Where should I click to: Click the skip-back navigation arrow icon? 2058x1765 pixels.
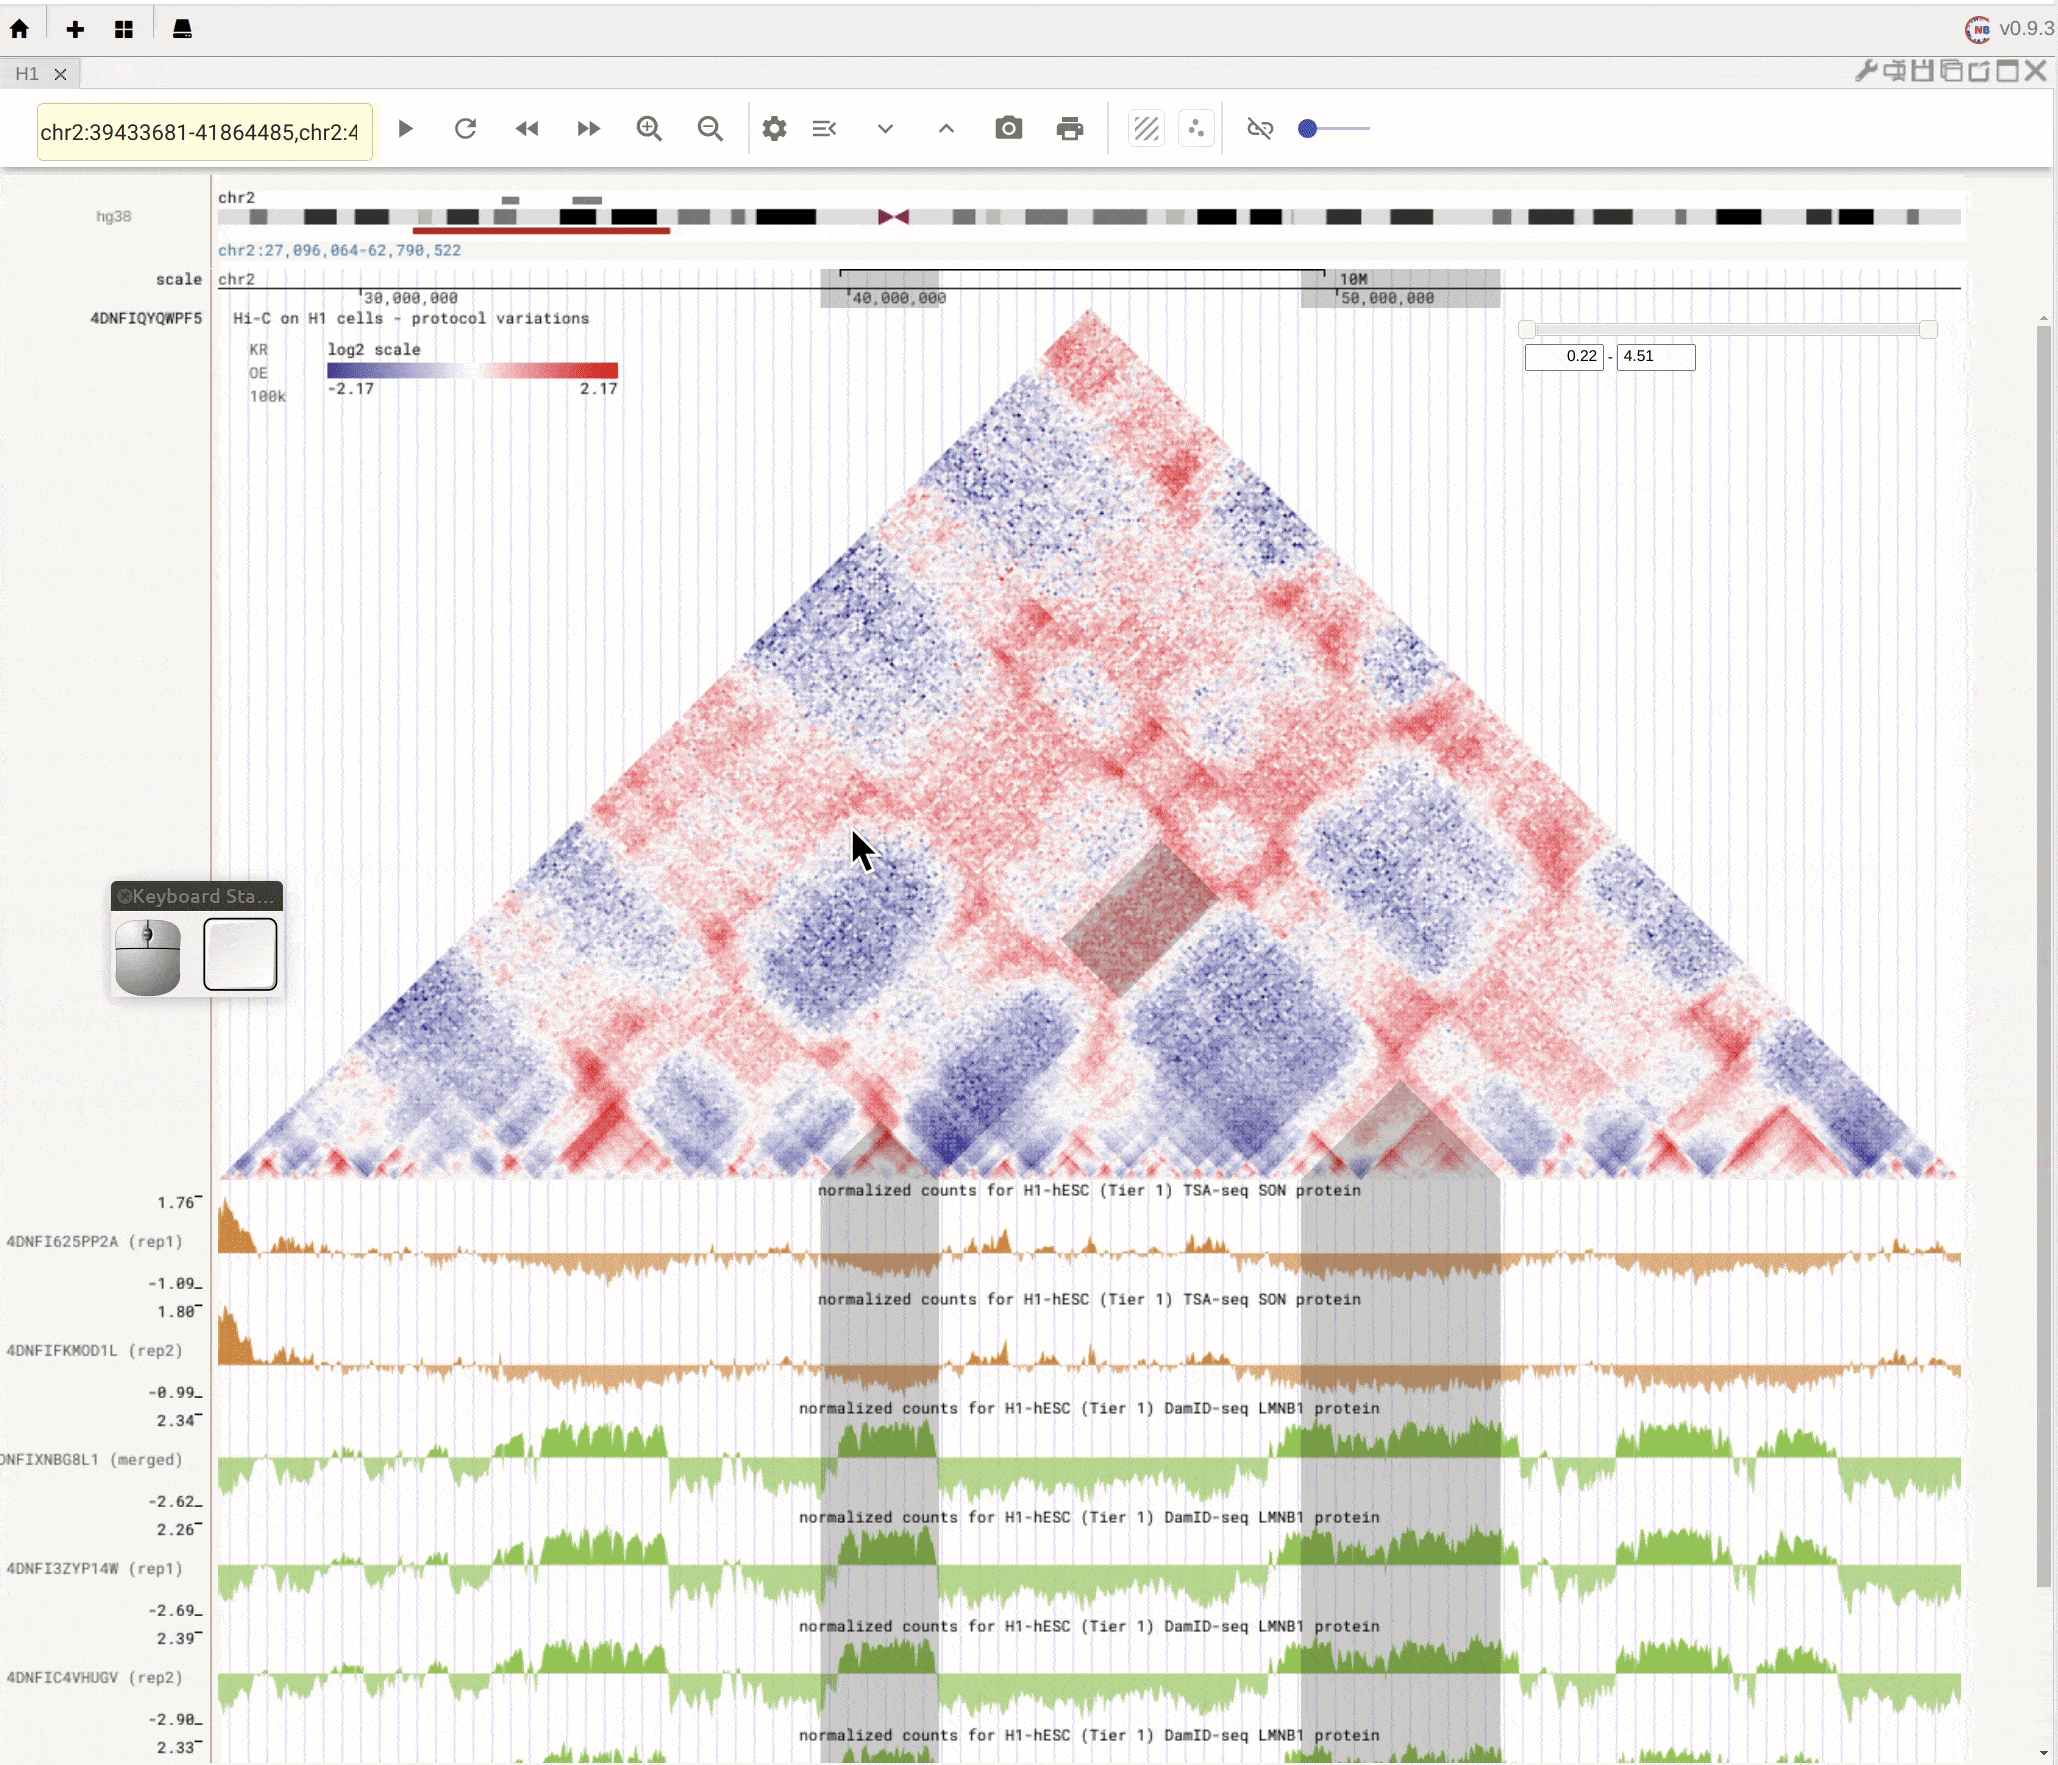(x=527, y=128)
